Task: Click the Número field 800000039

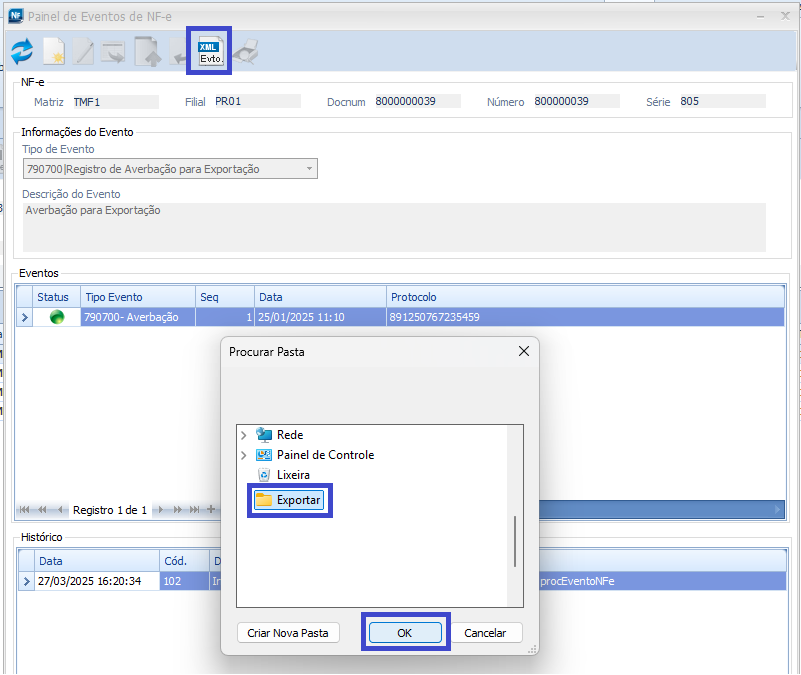Action: click(x=576, y=101)
